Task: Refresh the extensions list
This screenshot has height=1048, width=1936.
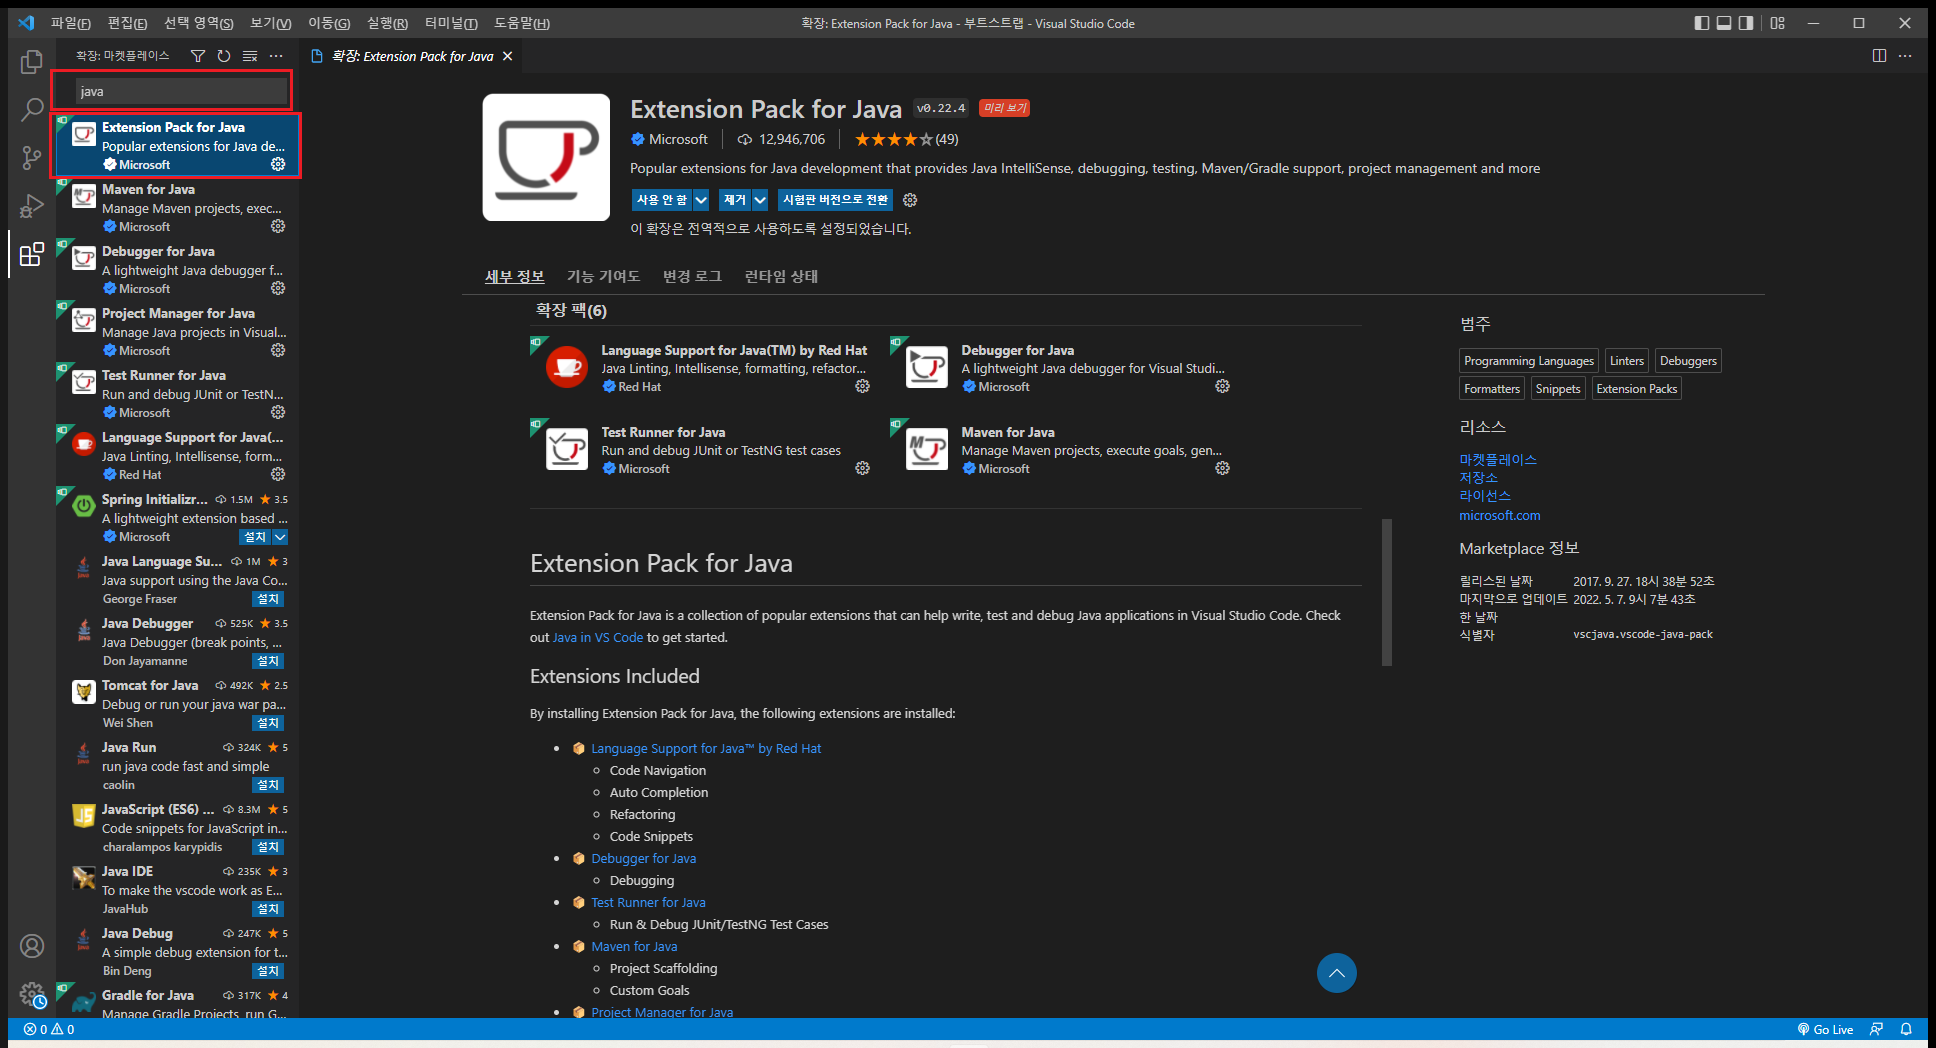Action: click(224, 56)
